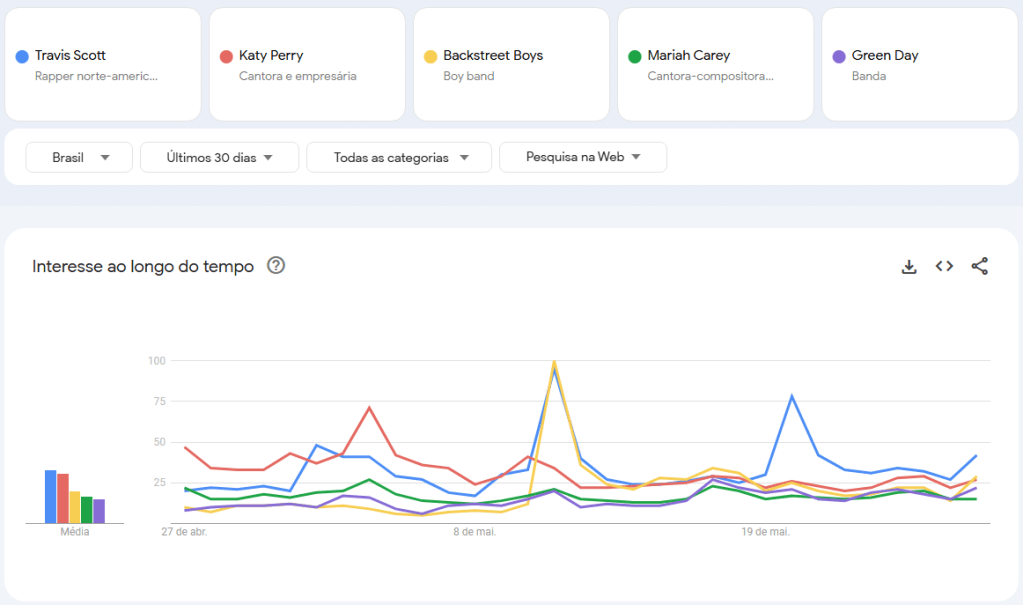The height and width of the screenshot is (605, 1023).
Task: Click the Katy Perry red peak near 75
Action: click(x=369, y=408)
